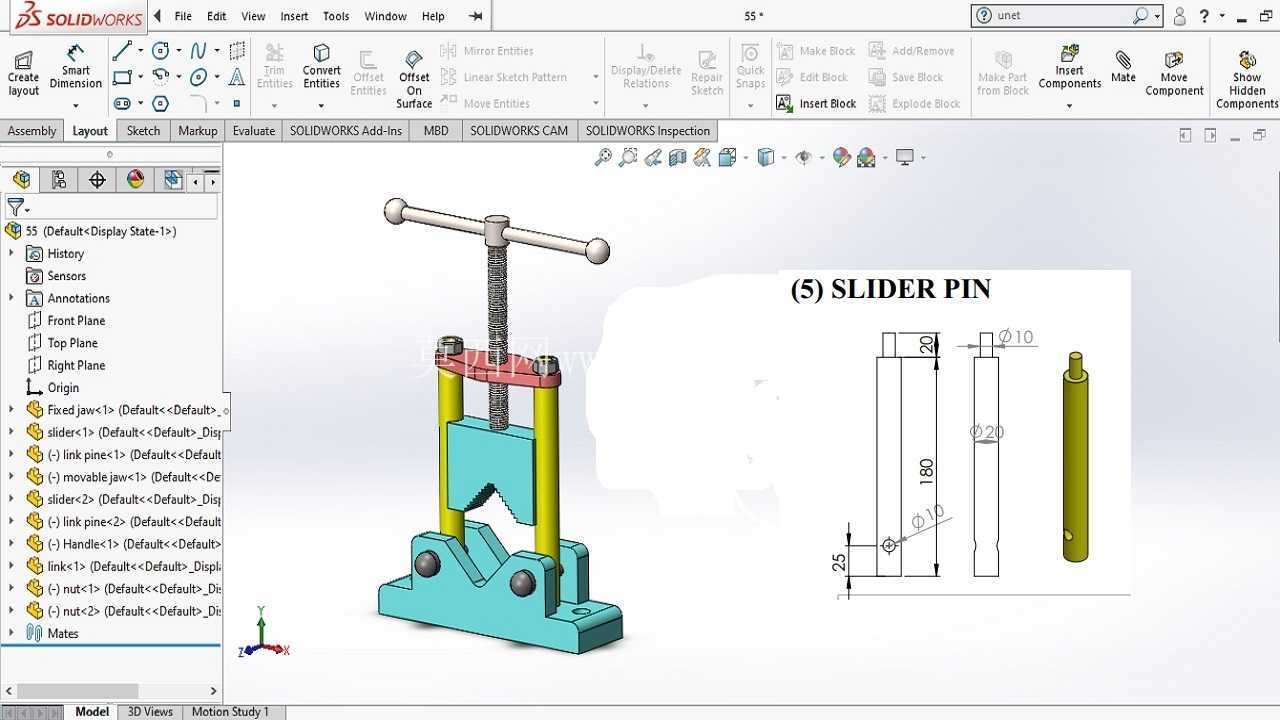Screen dimensions: 1280x720
Task: Click the Mate tool
Action: [x=1123, y=67]
